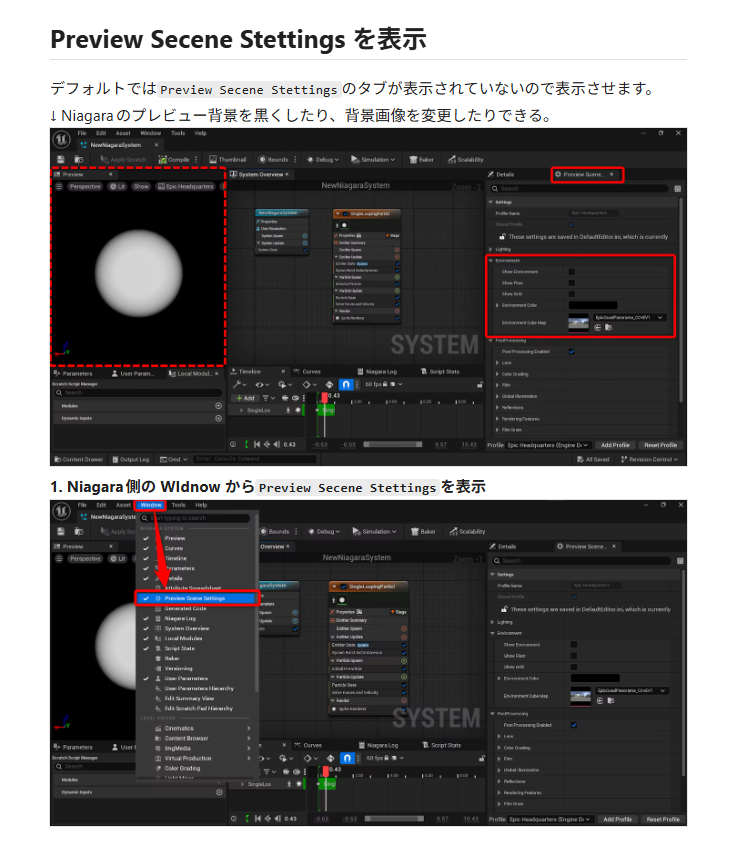Click All Saved in the upper screenshot status bar
733x846 pixels.
(x=593, y=459)
